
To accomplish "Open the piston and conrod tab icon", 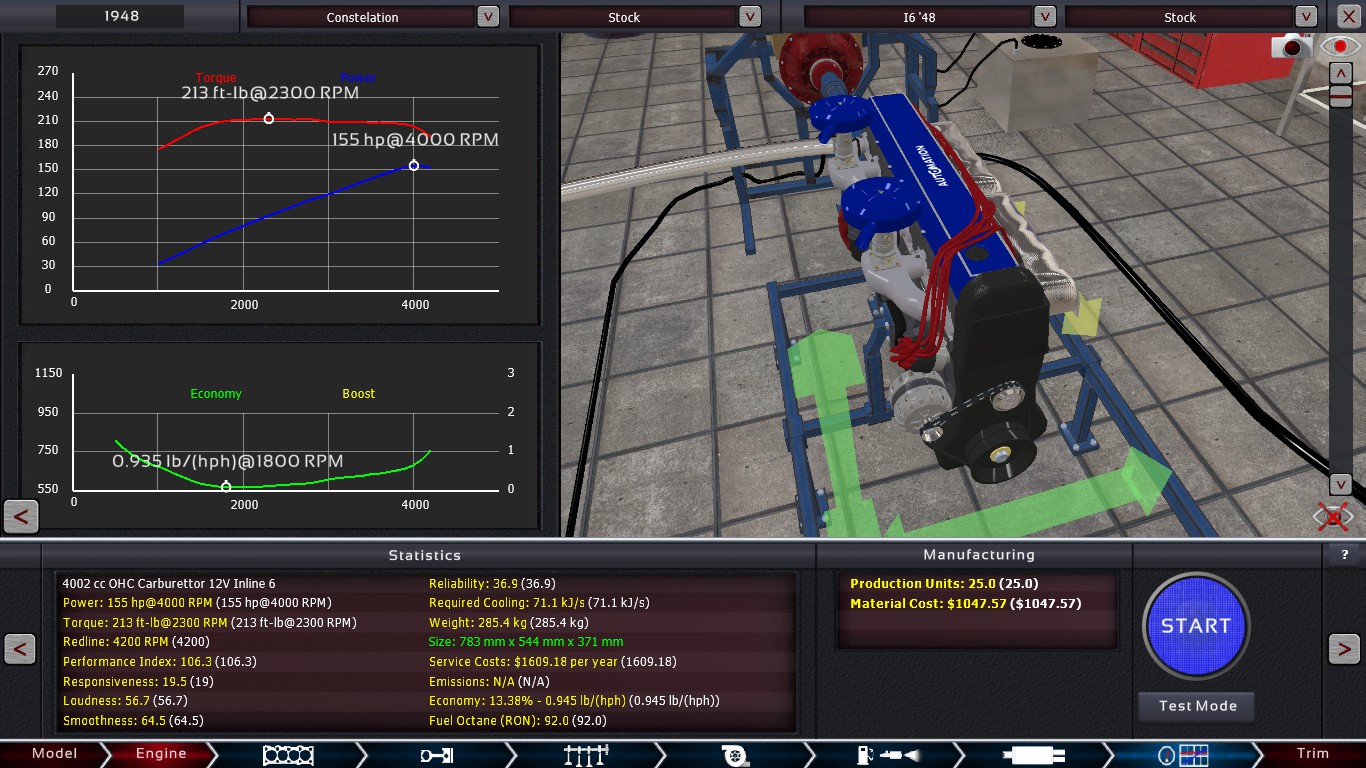I will click(437, 755).
